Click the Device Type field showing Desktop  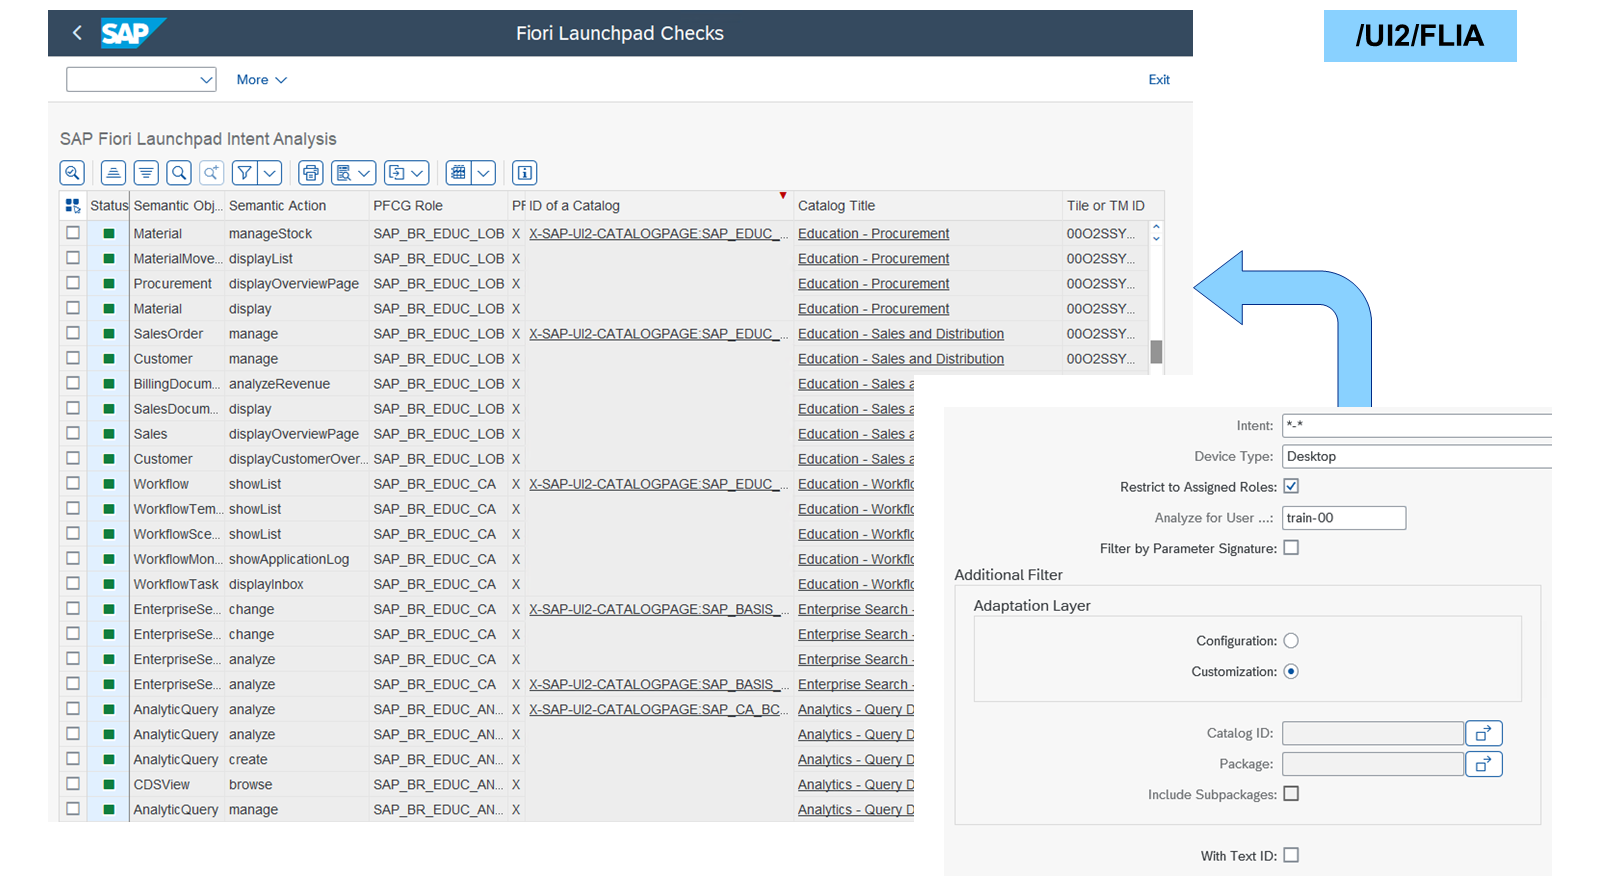(x=1416, y=457)
